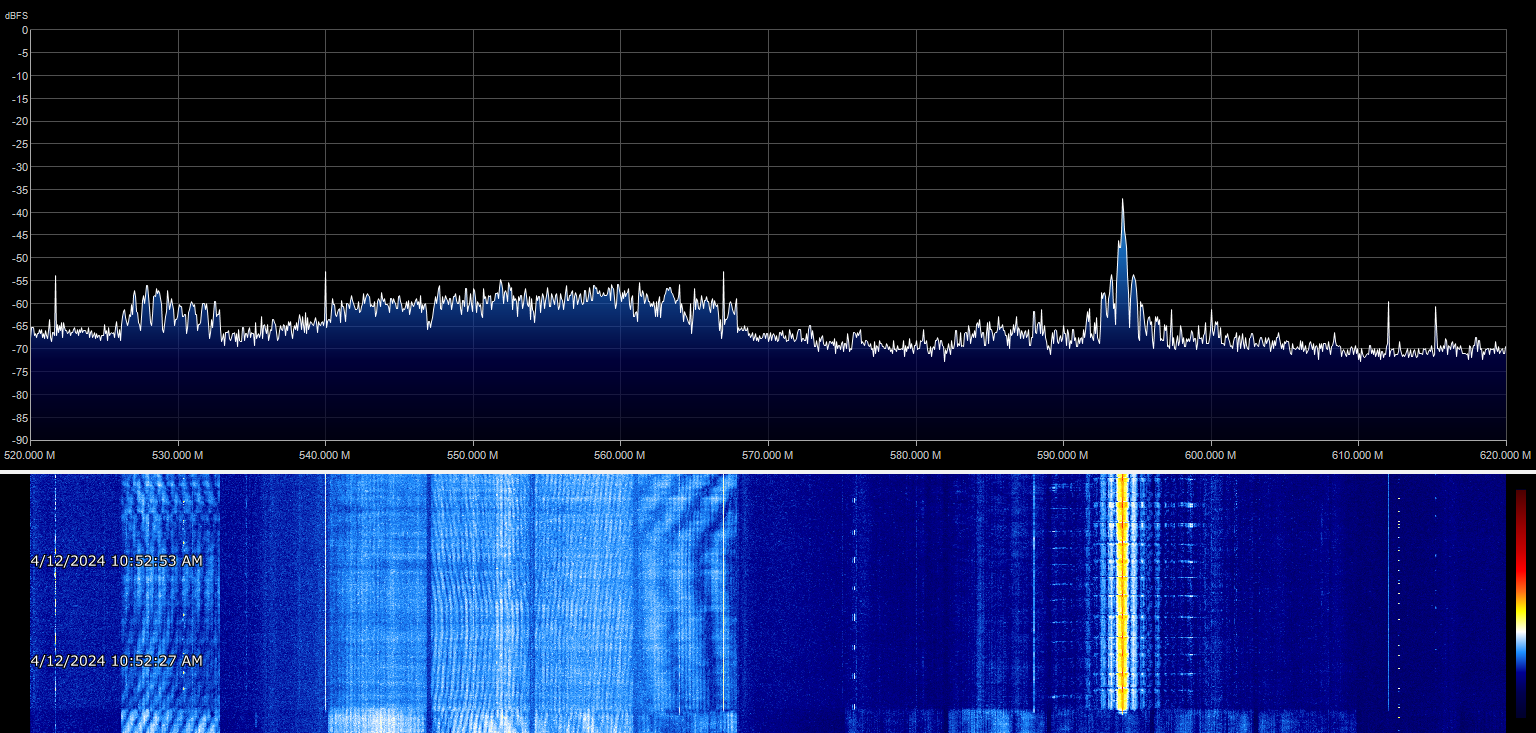
Task: Click the -90 dBFS scale label
Action: [19, 440]
